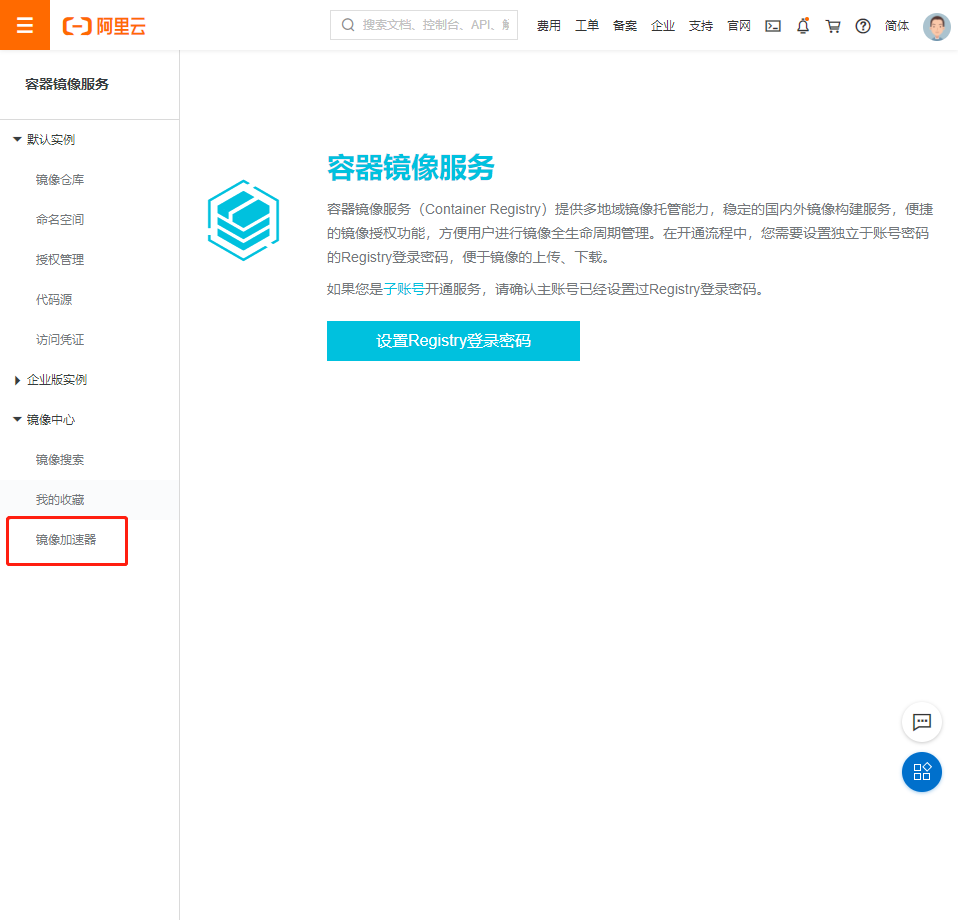Open the 支持 menu

click(701, 26)
